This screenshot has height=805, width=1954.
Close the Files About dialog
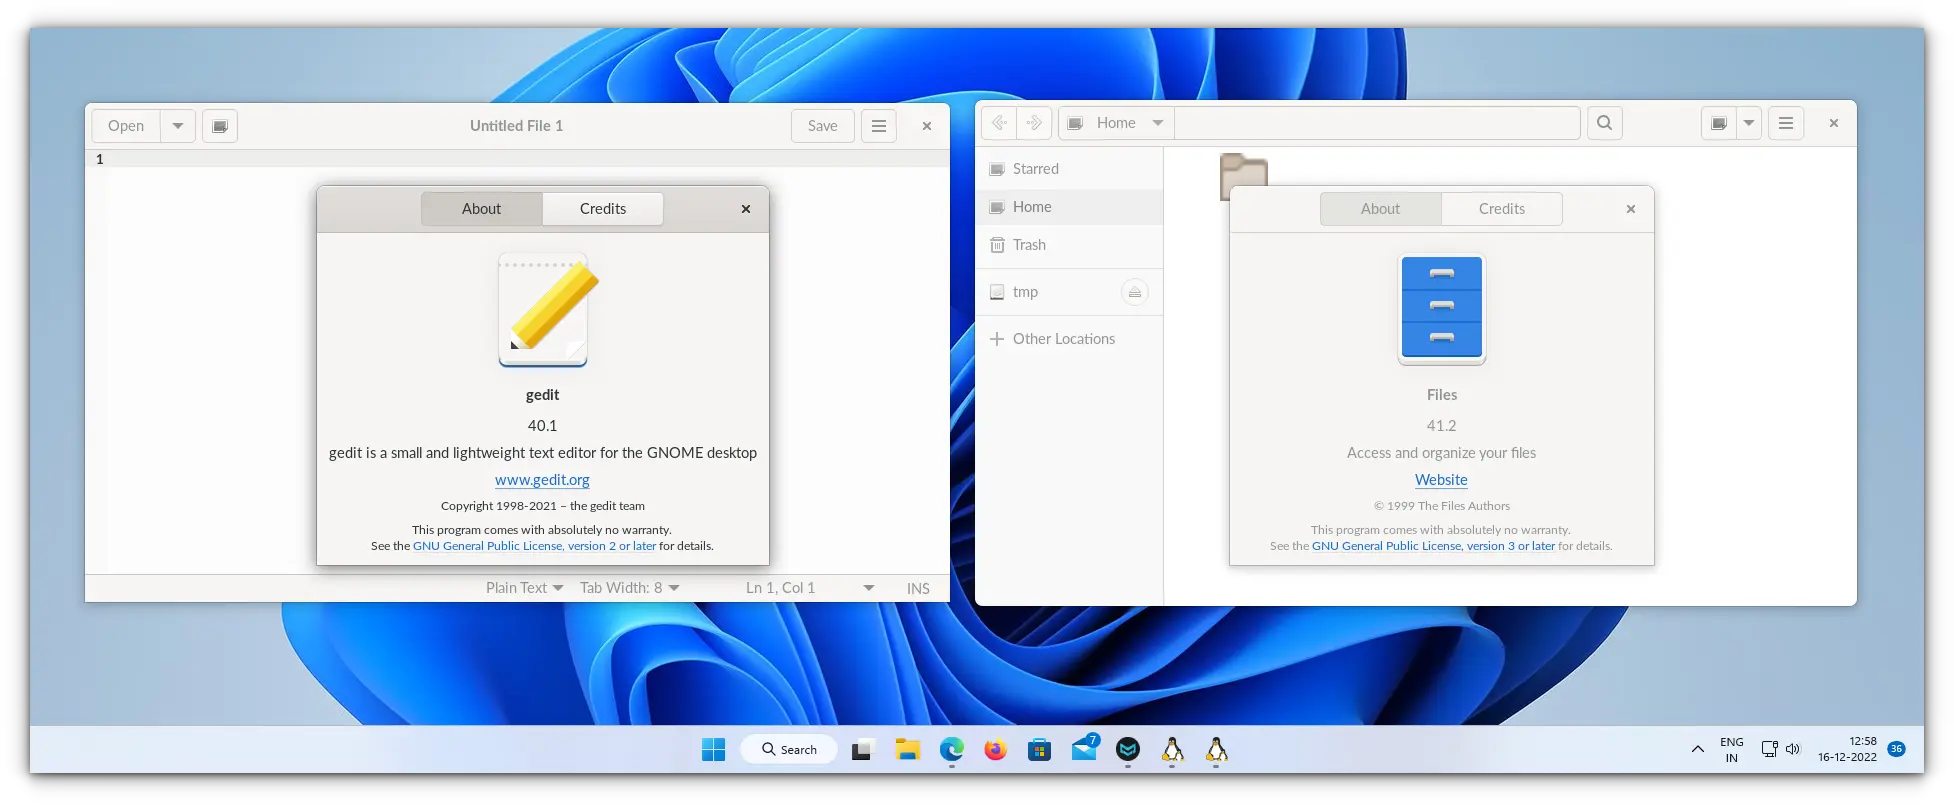pyautogui.click(x=1631, y=209)
